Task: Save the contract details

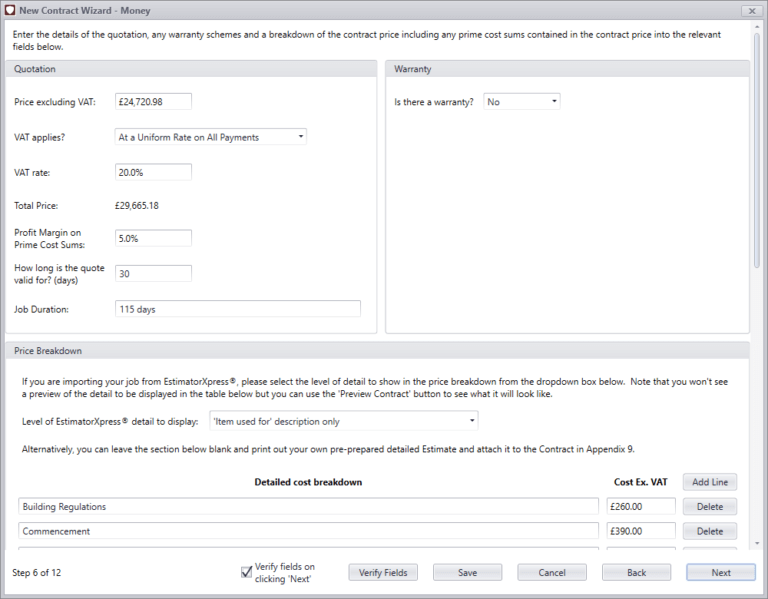Action: point(467,573)
